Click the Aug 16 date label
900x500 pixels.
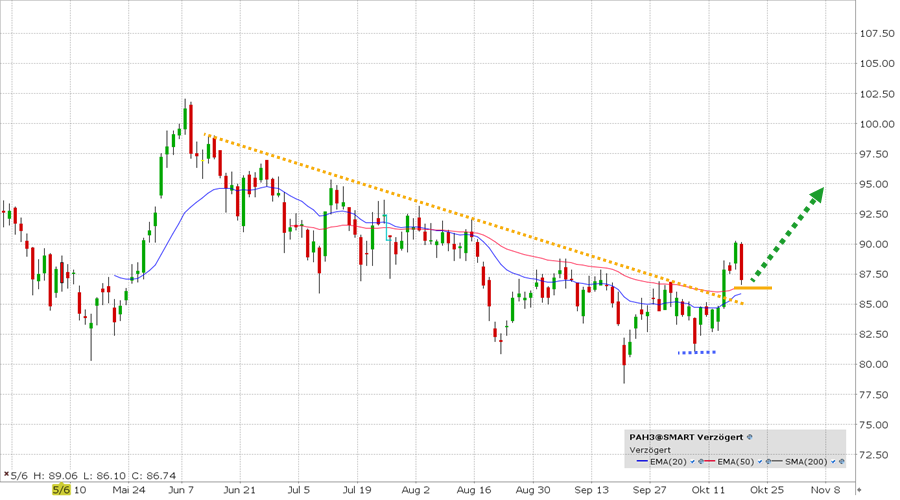point(474,490)
